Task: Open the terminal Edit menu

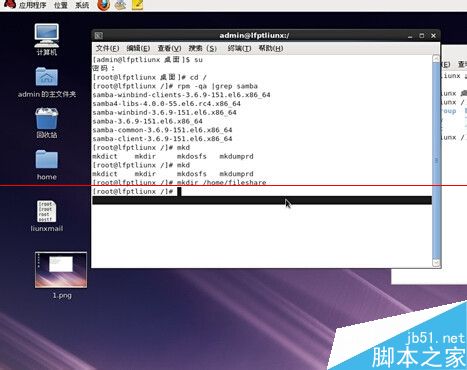Action: pyautogui.click(x=138, y=48)
